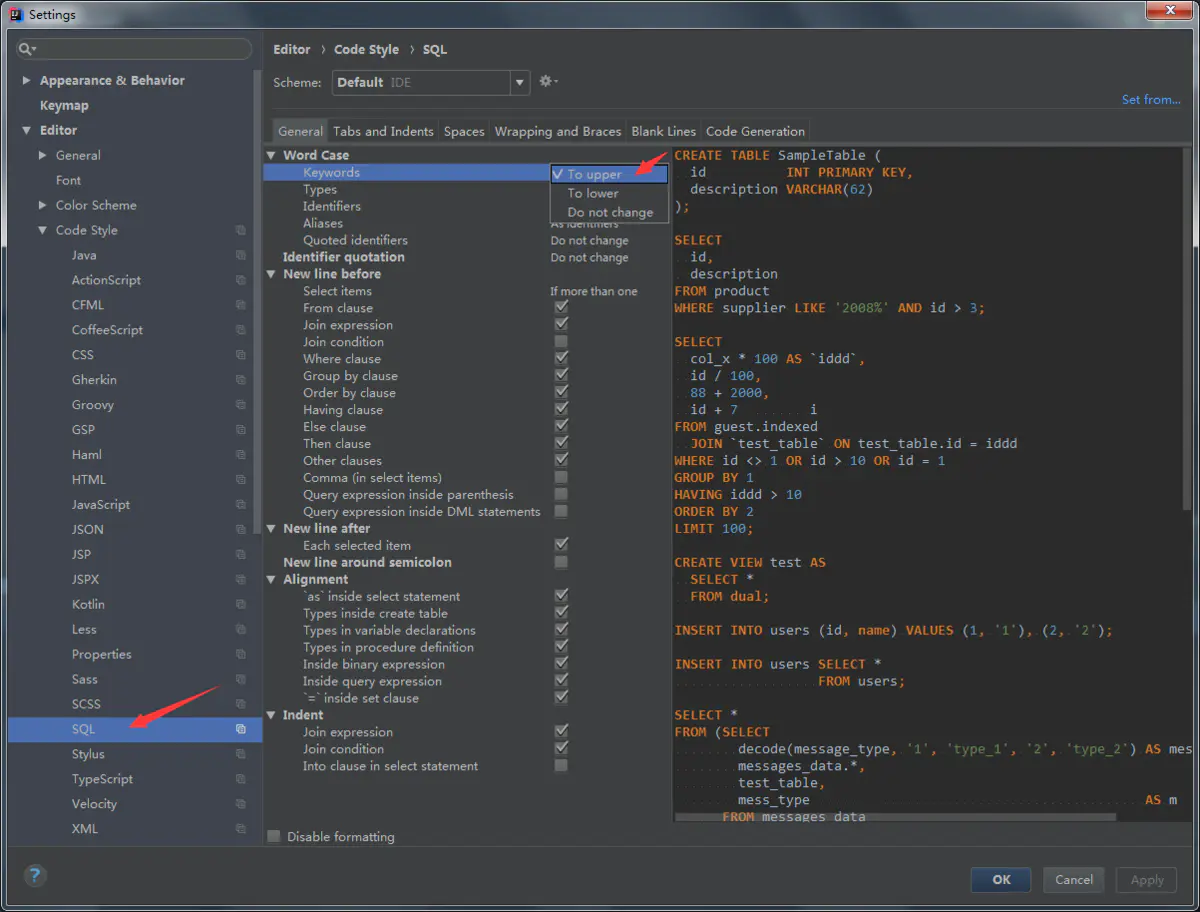This screenshot has width=1200, height=912.
Task: Select Kotlin in Code Style list
Action: [88, 605]
